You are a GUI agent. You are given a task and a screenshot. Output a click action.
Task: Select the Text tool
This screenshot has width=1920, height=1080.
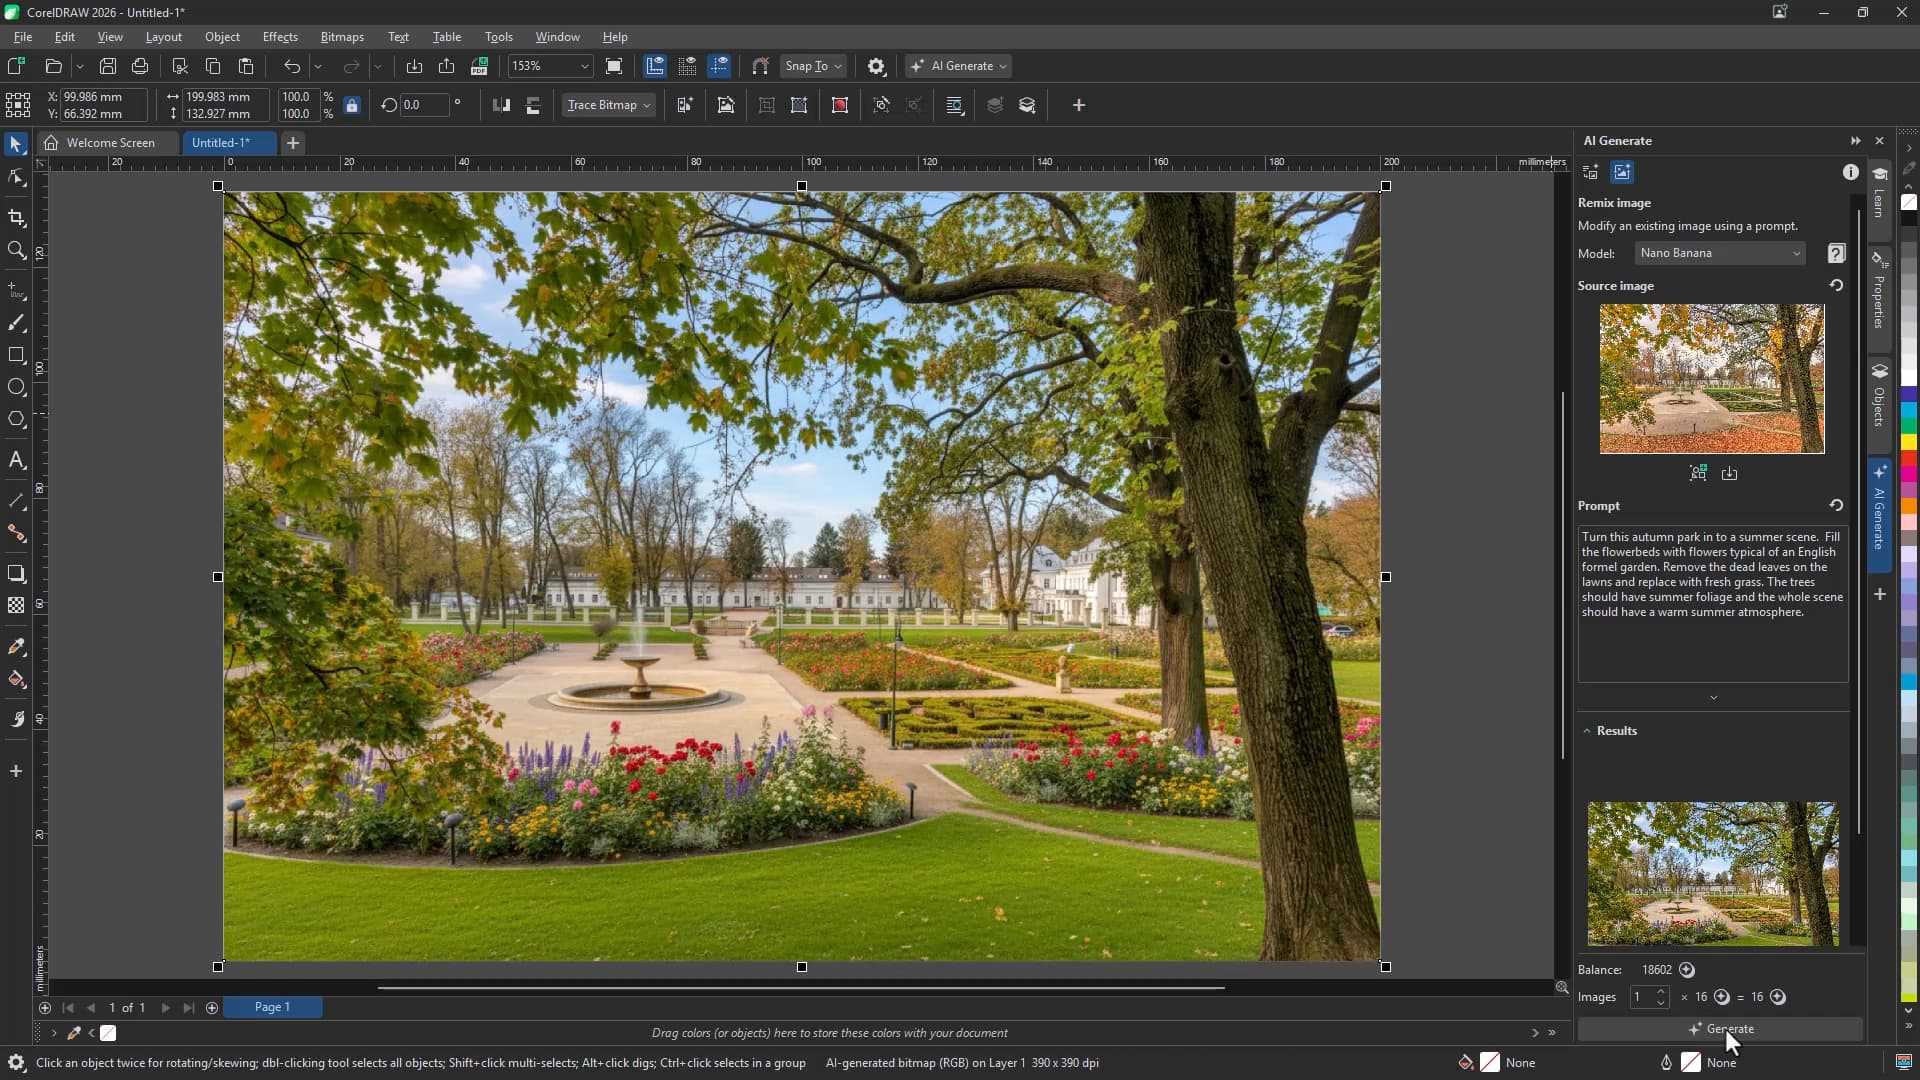(16, 461)
